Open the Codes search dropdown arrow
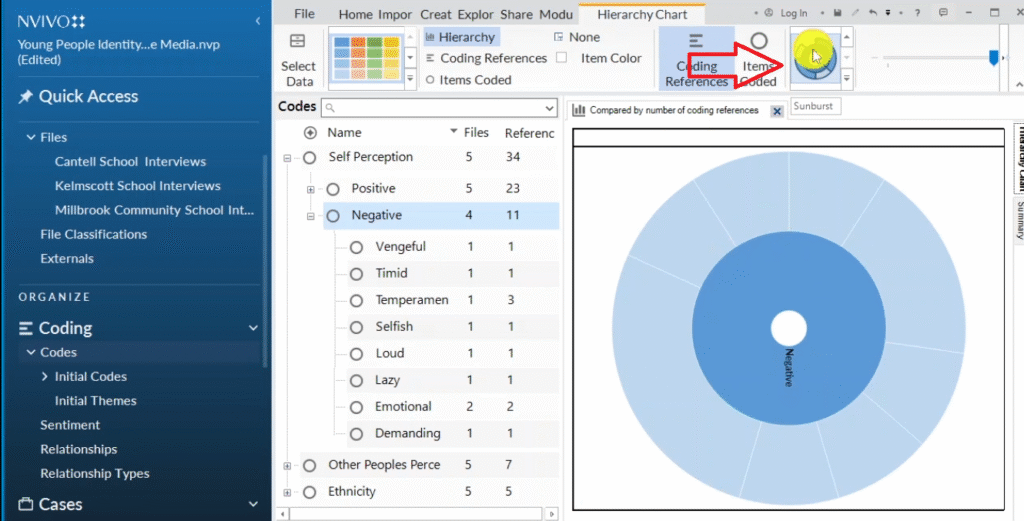Screen dimensions: 1024x521 [549, 108]
